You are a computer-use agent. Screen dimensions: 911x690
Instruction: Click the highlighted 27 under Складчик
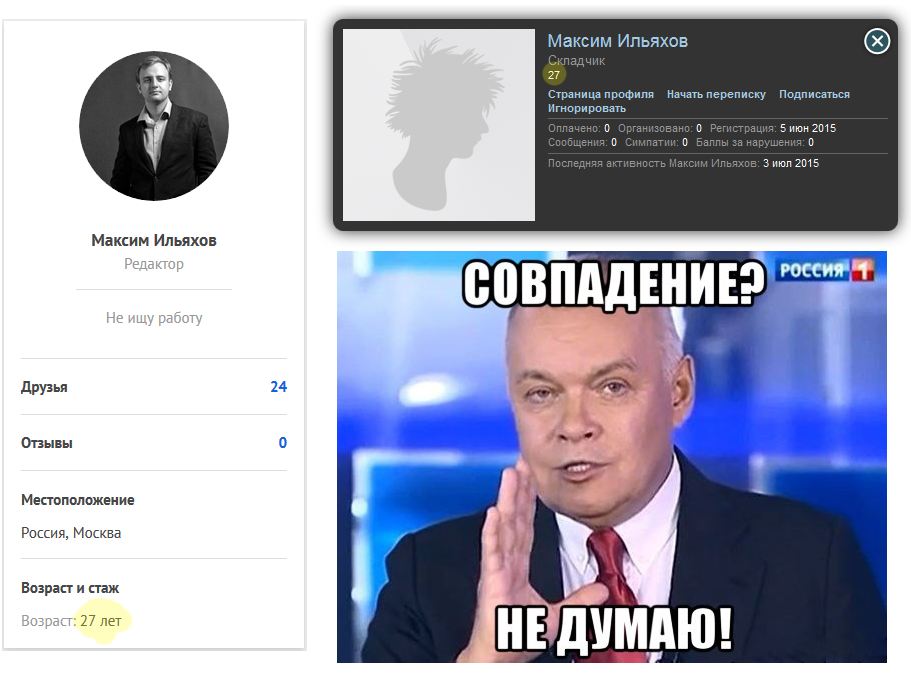554,75
